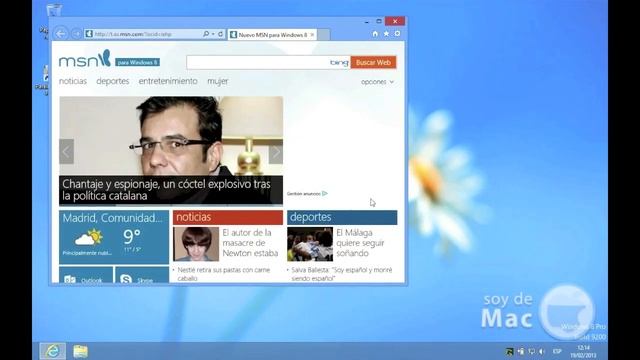
Task: Maximize the Internet Explorer window
Action: tap(379, 21)
